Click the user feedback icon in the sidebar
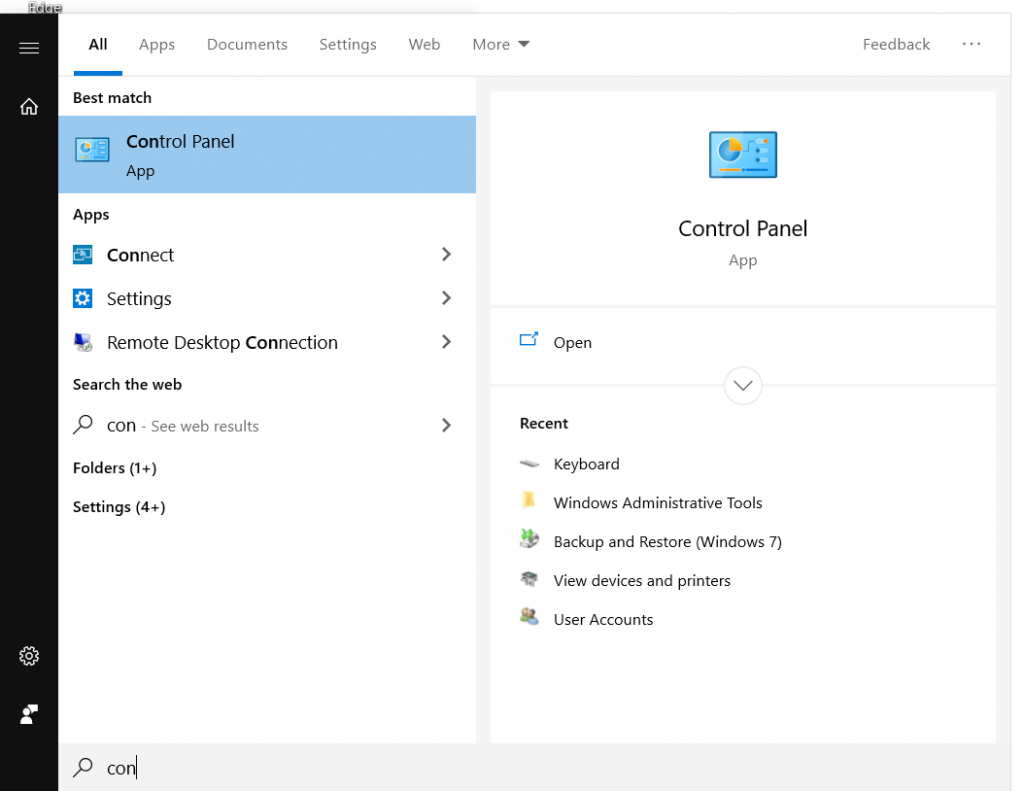 (29, 714)
